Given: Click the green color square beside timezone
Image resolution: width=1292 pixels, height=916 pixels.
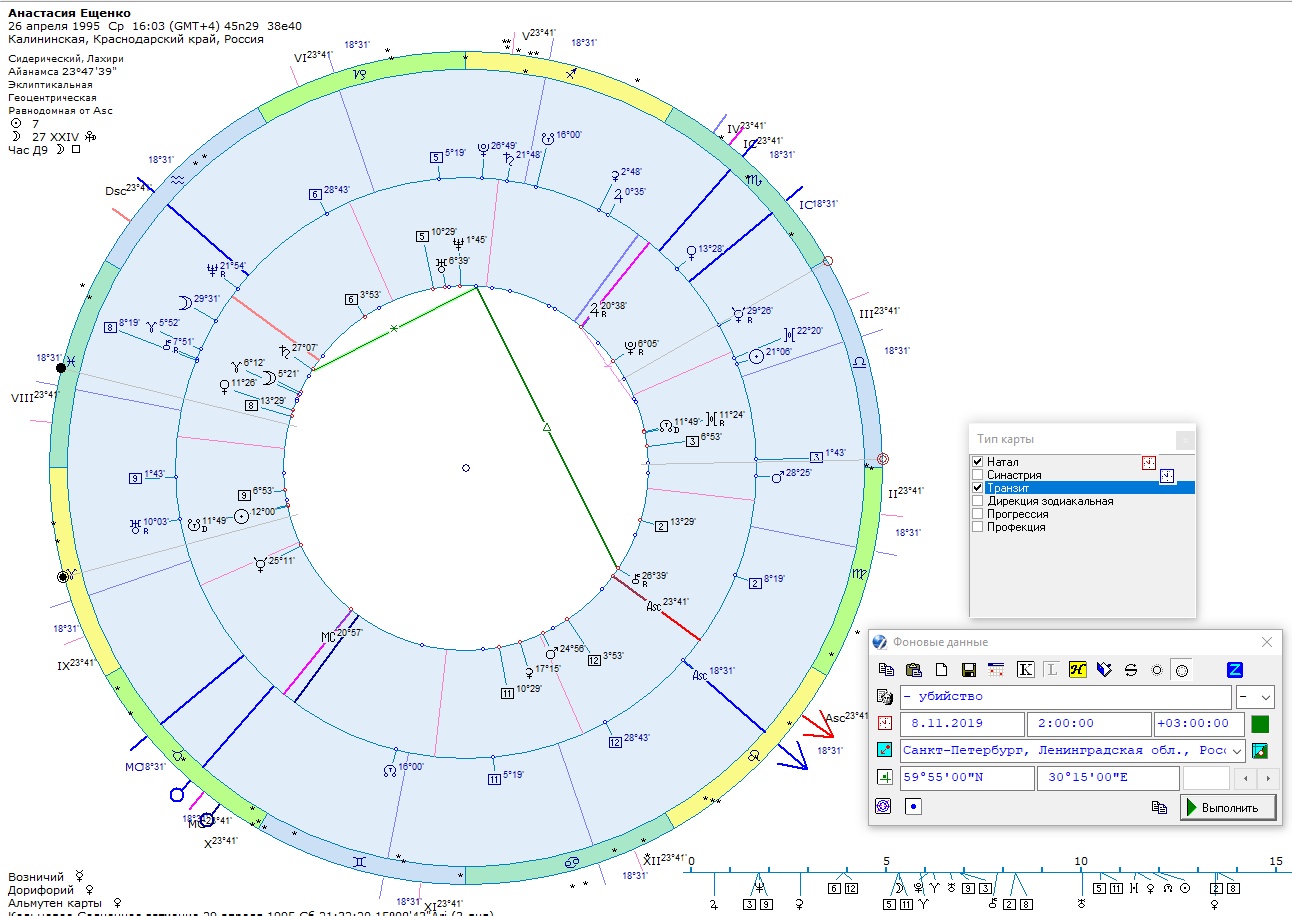Looking at the screenshot, I should [x=1260, y=724].
